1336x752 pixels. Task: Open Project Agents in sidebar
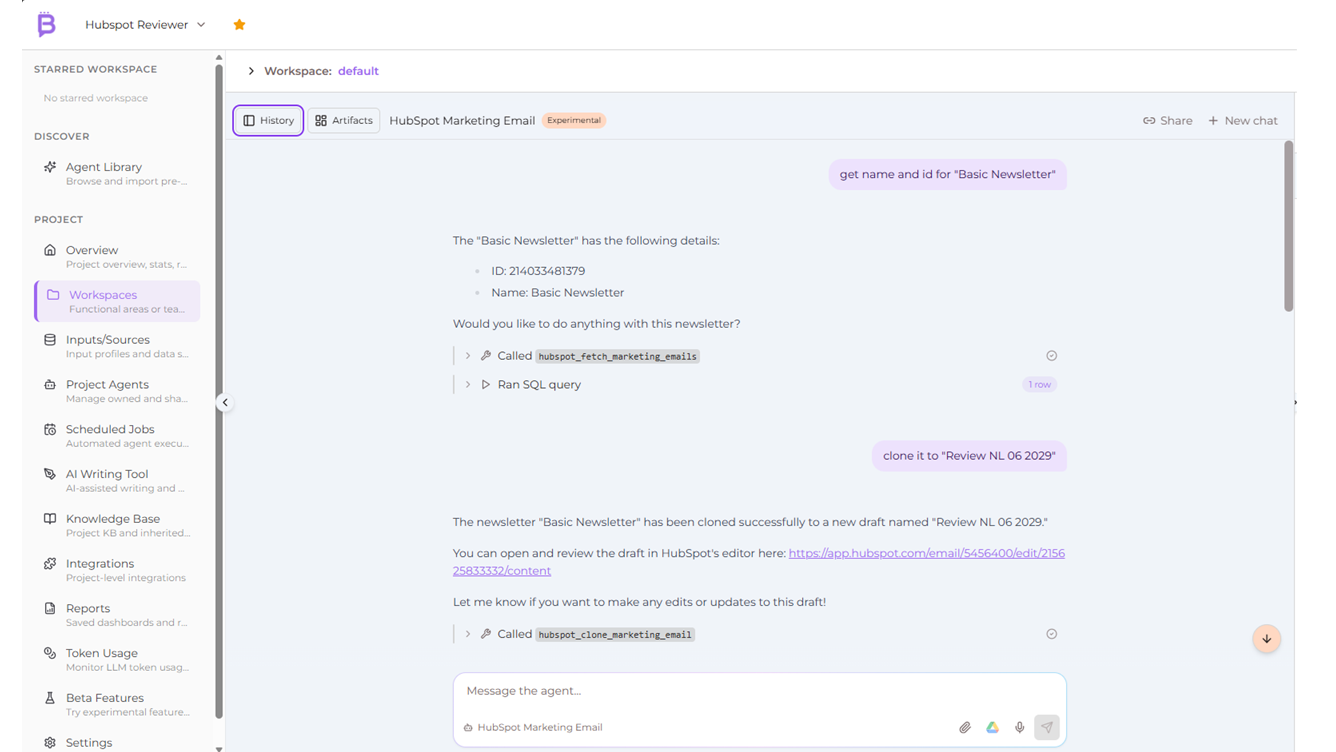tap(118, 391)
